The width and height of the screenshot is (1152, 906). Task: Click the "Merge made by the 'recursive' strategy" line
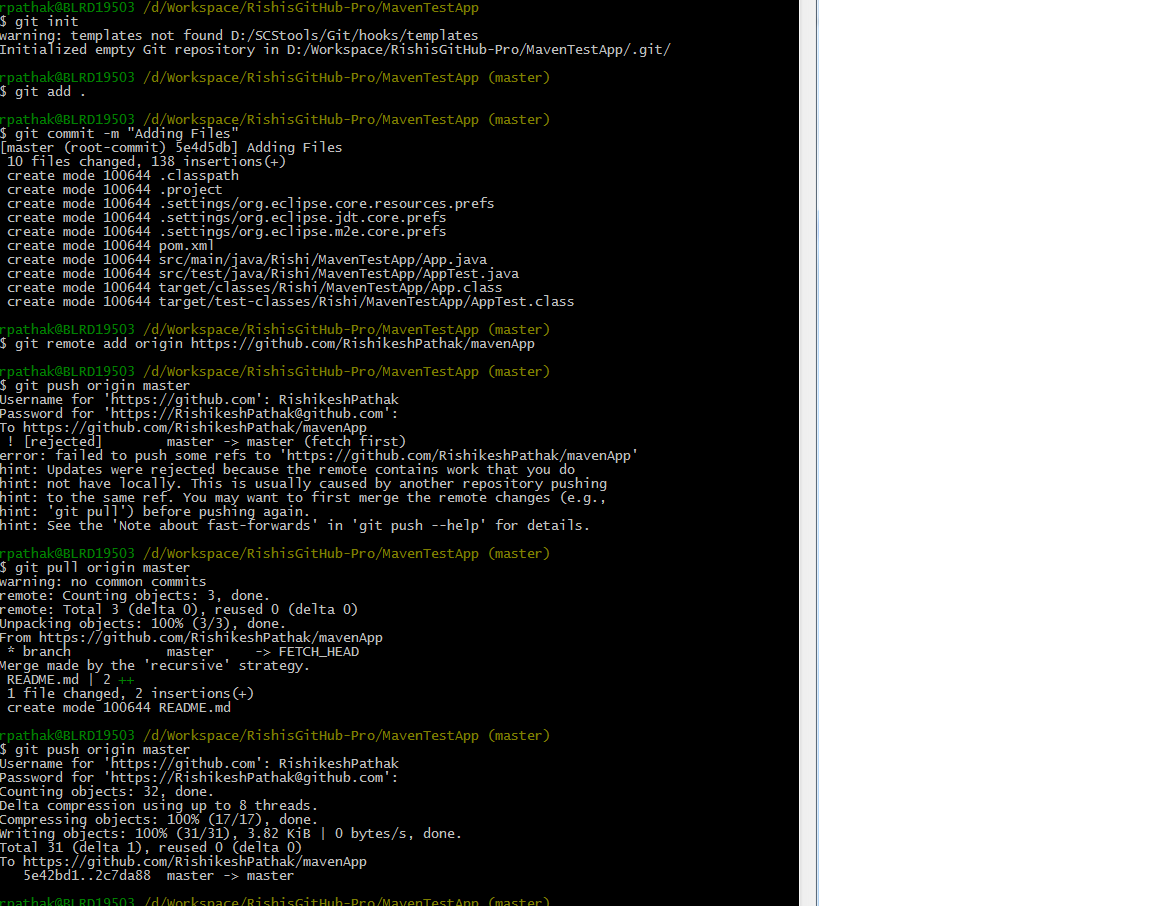point(155,665)
